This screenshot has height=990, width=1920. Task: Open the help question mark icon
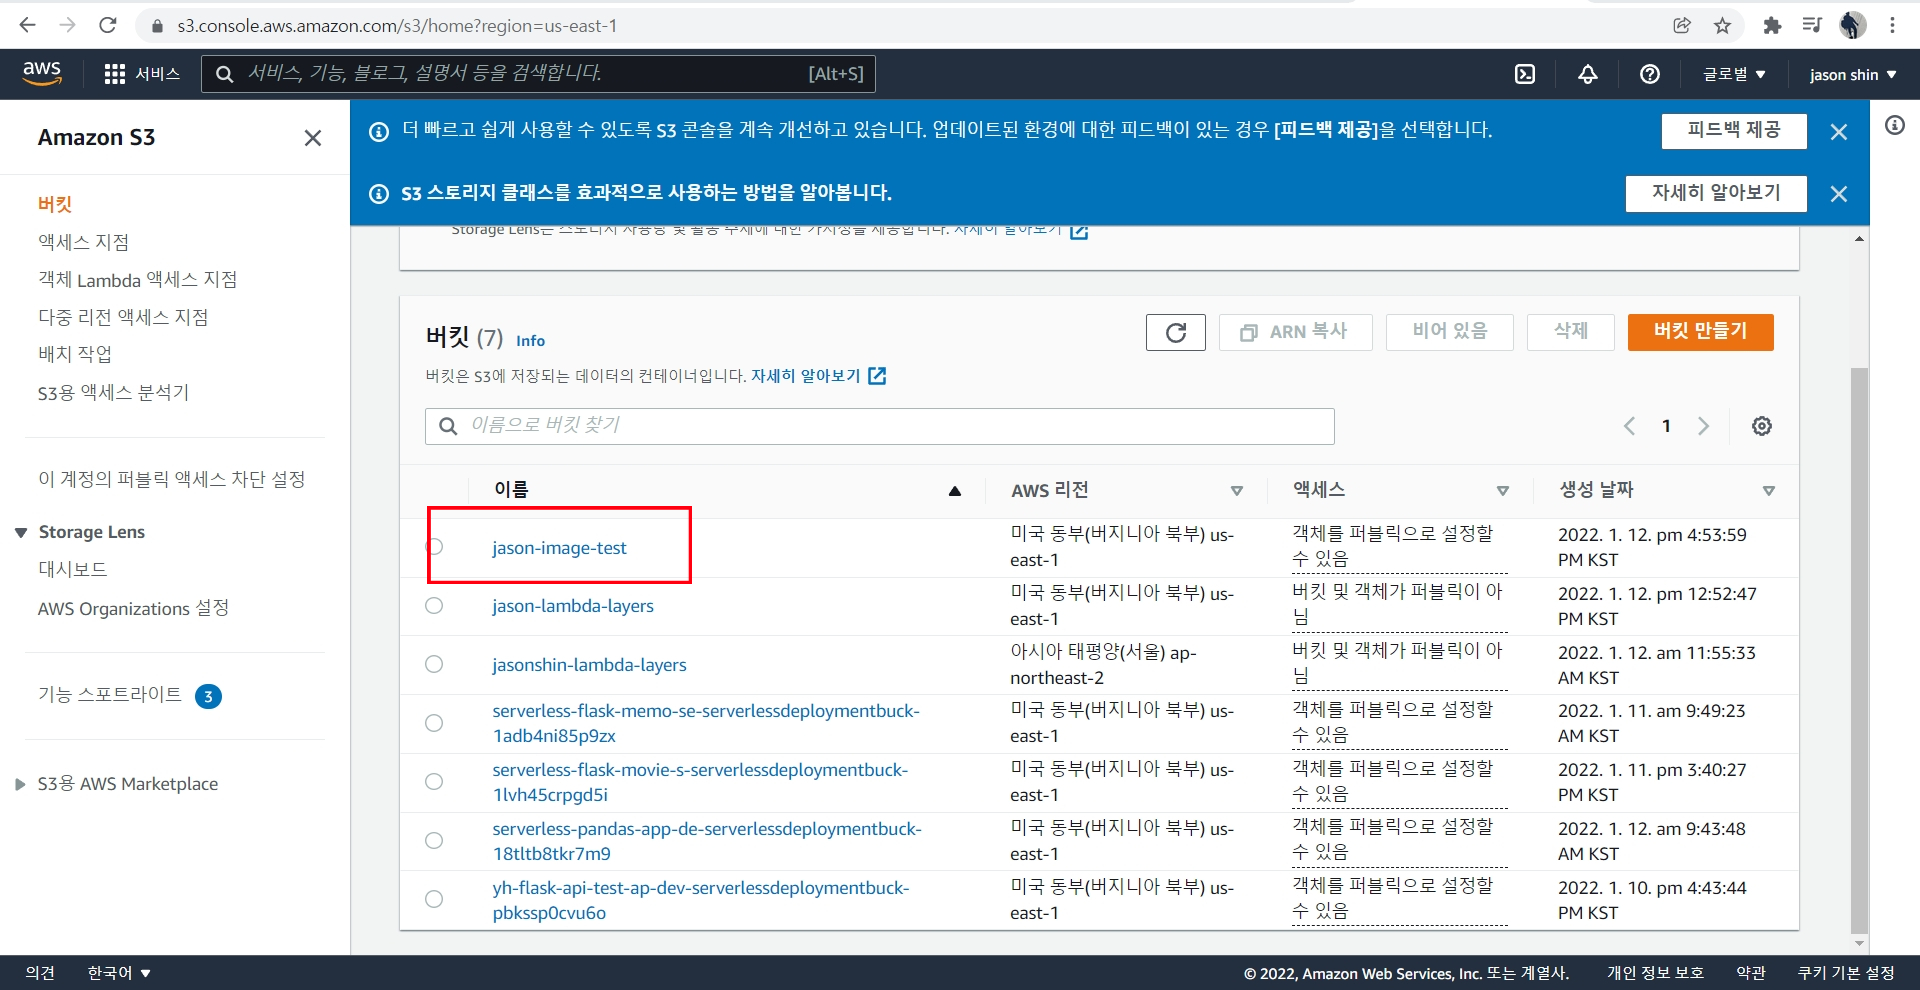tap(1650, 74)
